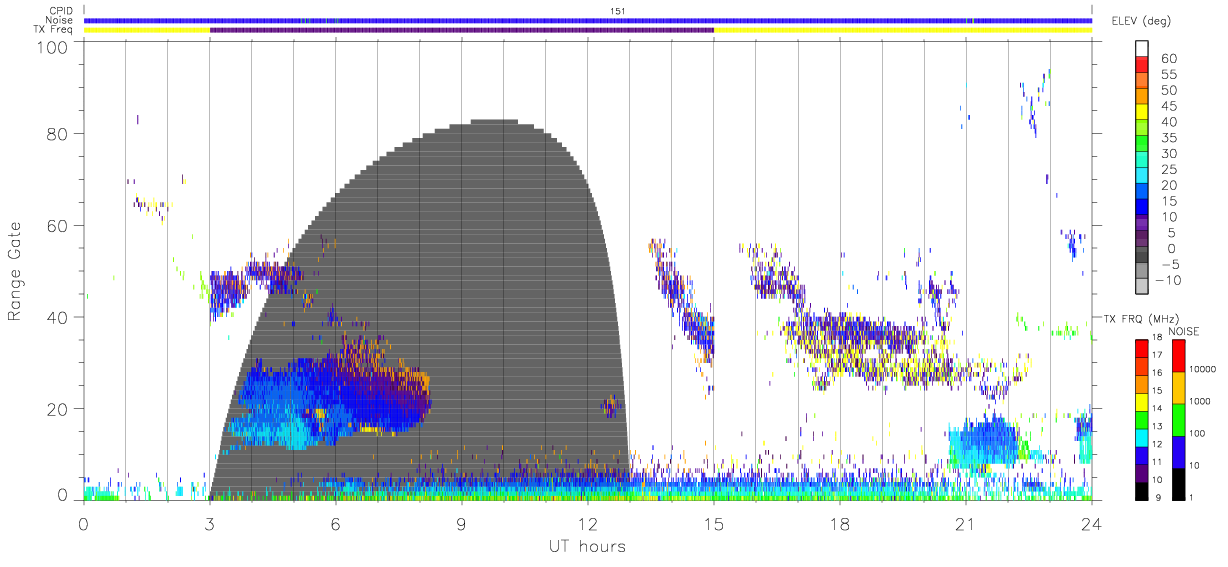Select the yellow 14-15 MHz TX FRQ swatch
The width and height of the screenshot is (1228, 567).
click(x=1142, y=402)
